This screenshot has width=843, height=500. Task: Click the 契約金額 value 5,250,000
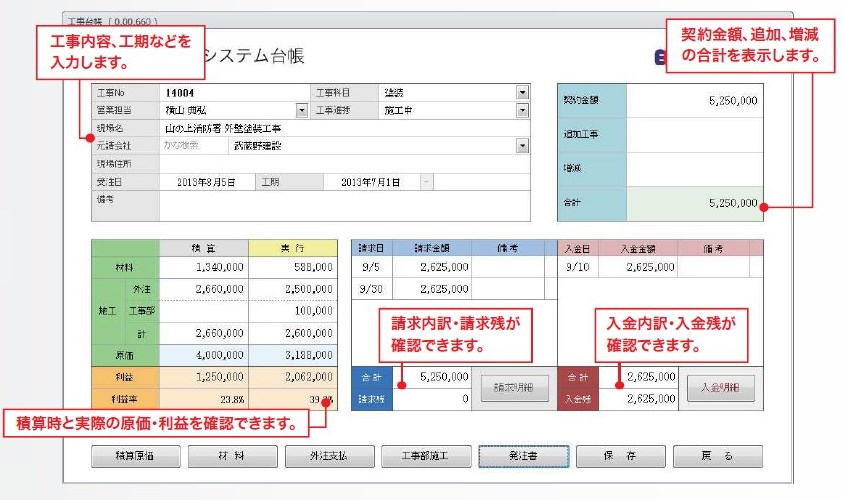click(694, 101)
